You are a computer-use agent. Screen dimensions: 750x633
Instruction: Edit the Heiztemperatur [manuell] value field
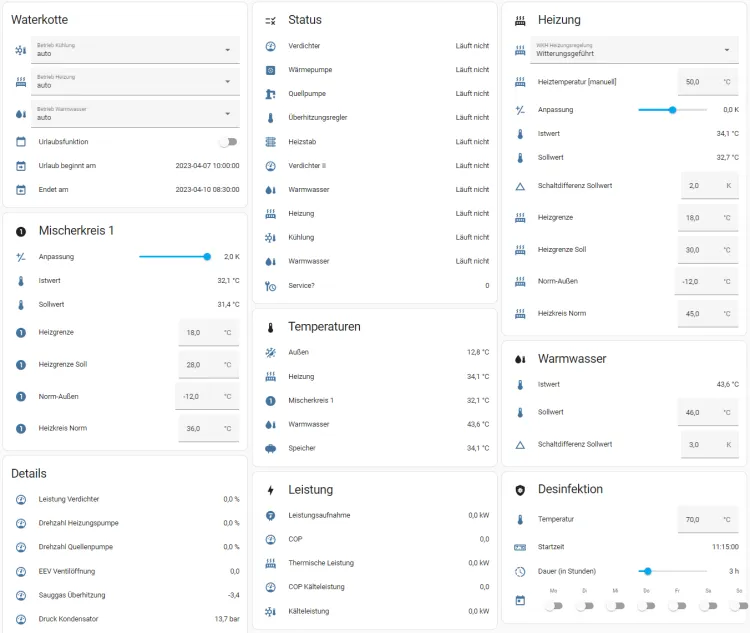pyautogui.click(x=708, y=82)
